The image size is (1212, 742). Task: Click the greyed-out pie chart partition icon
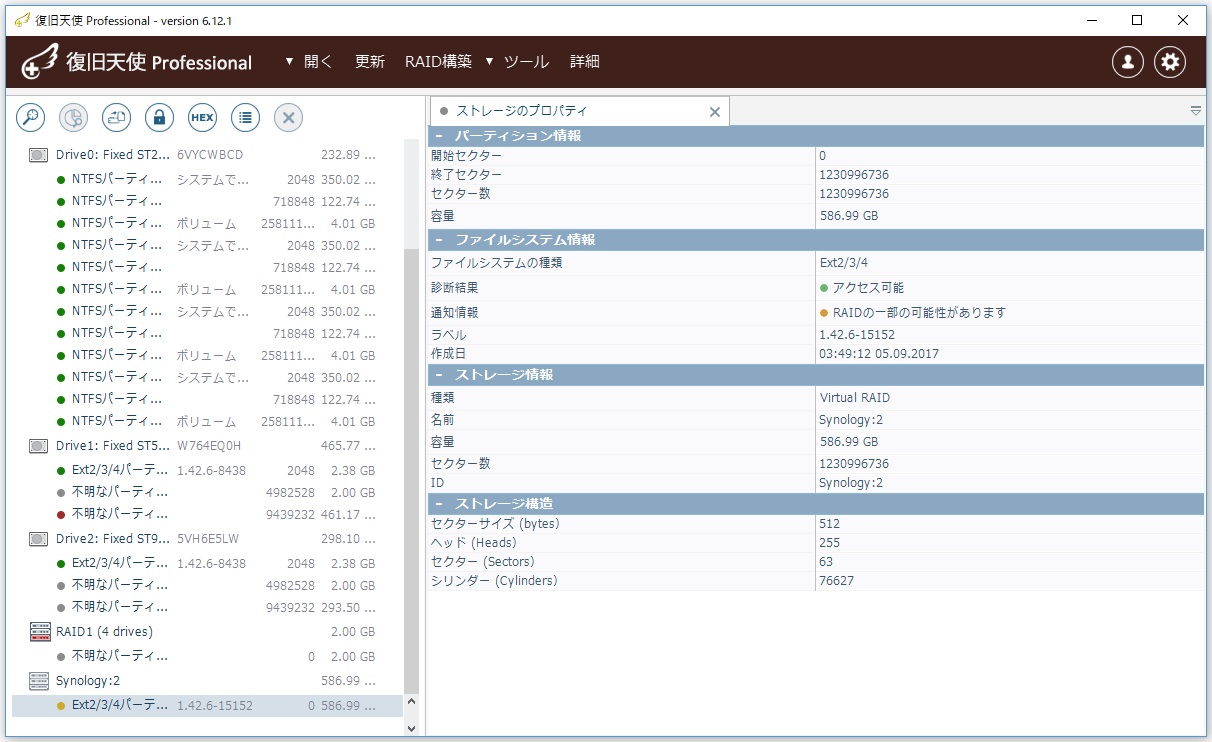click(74, 117)
